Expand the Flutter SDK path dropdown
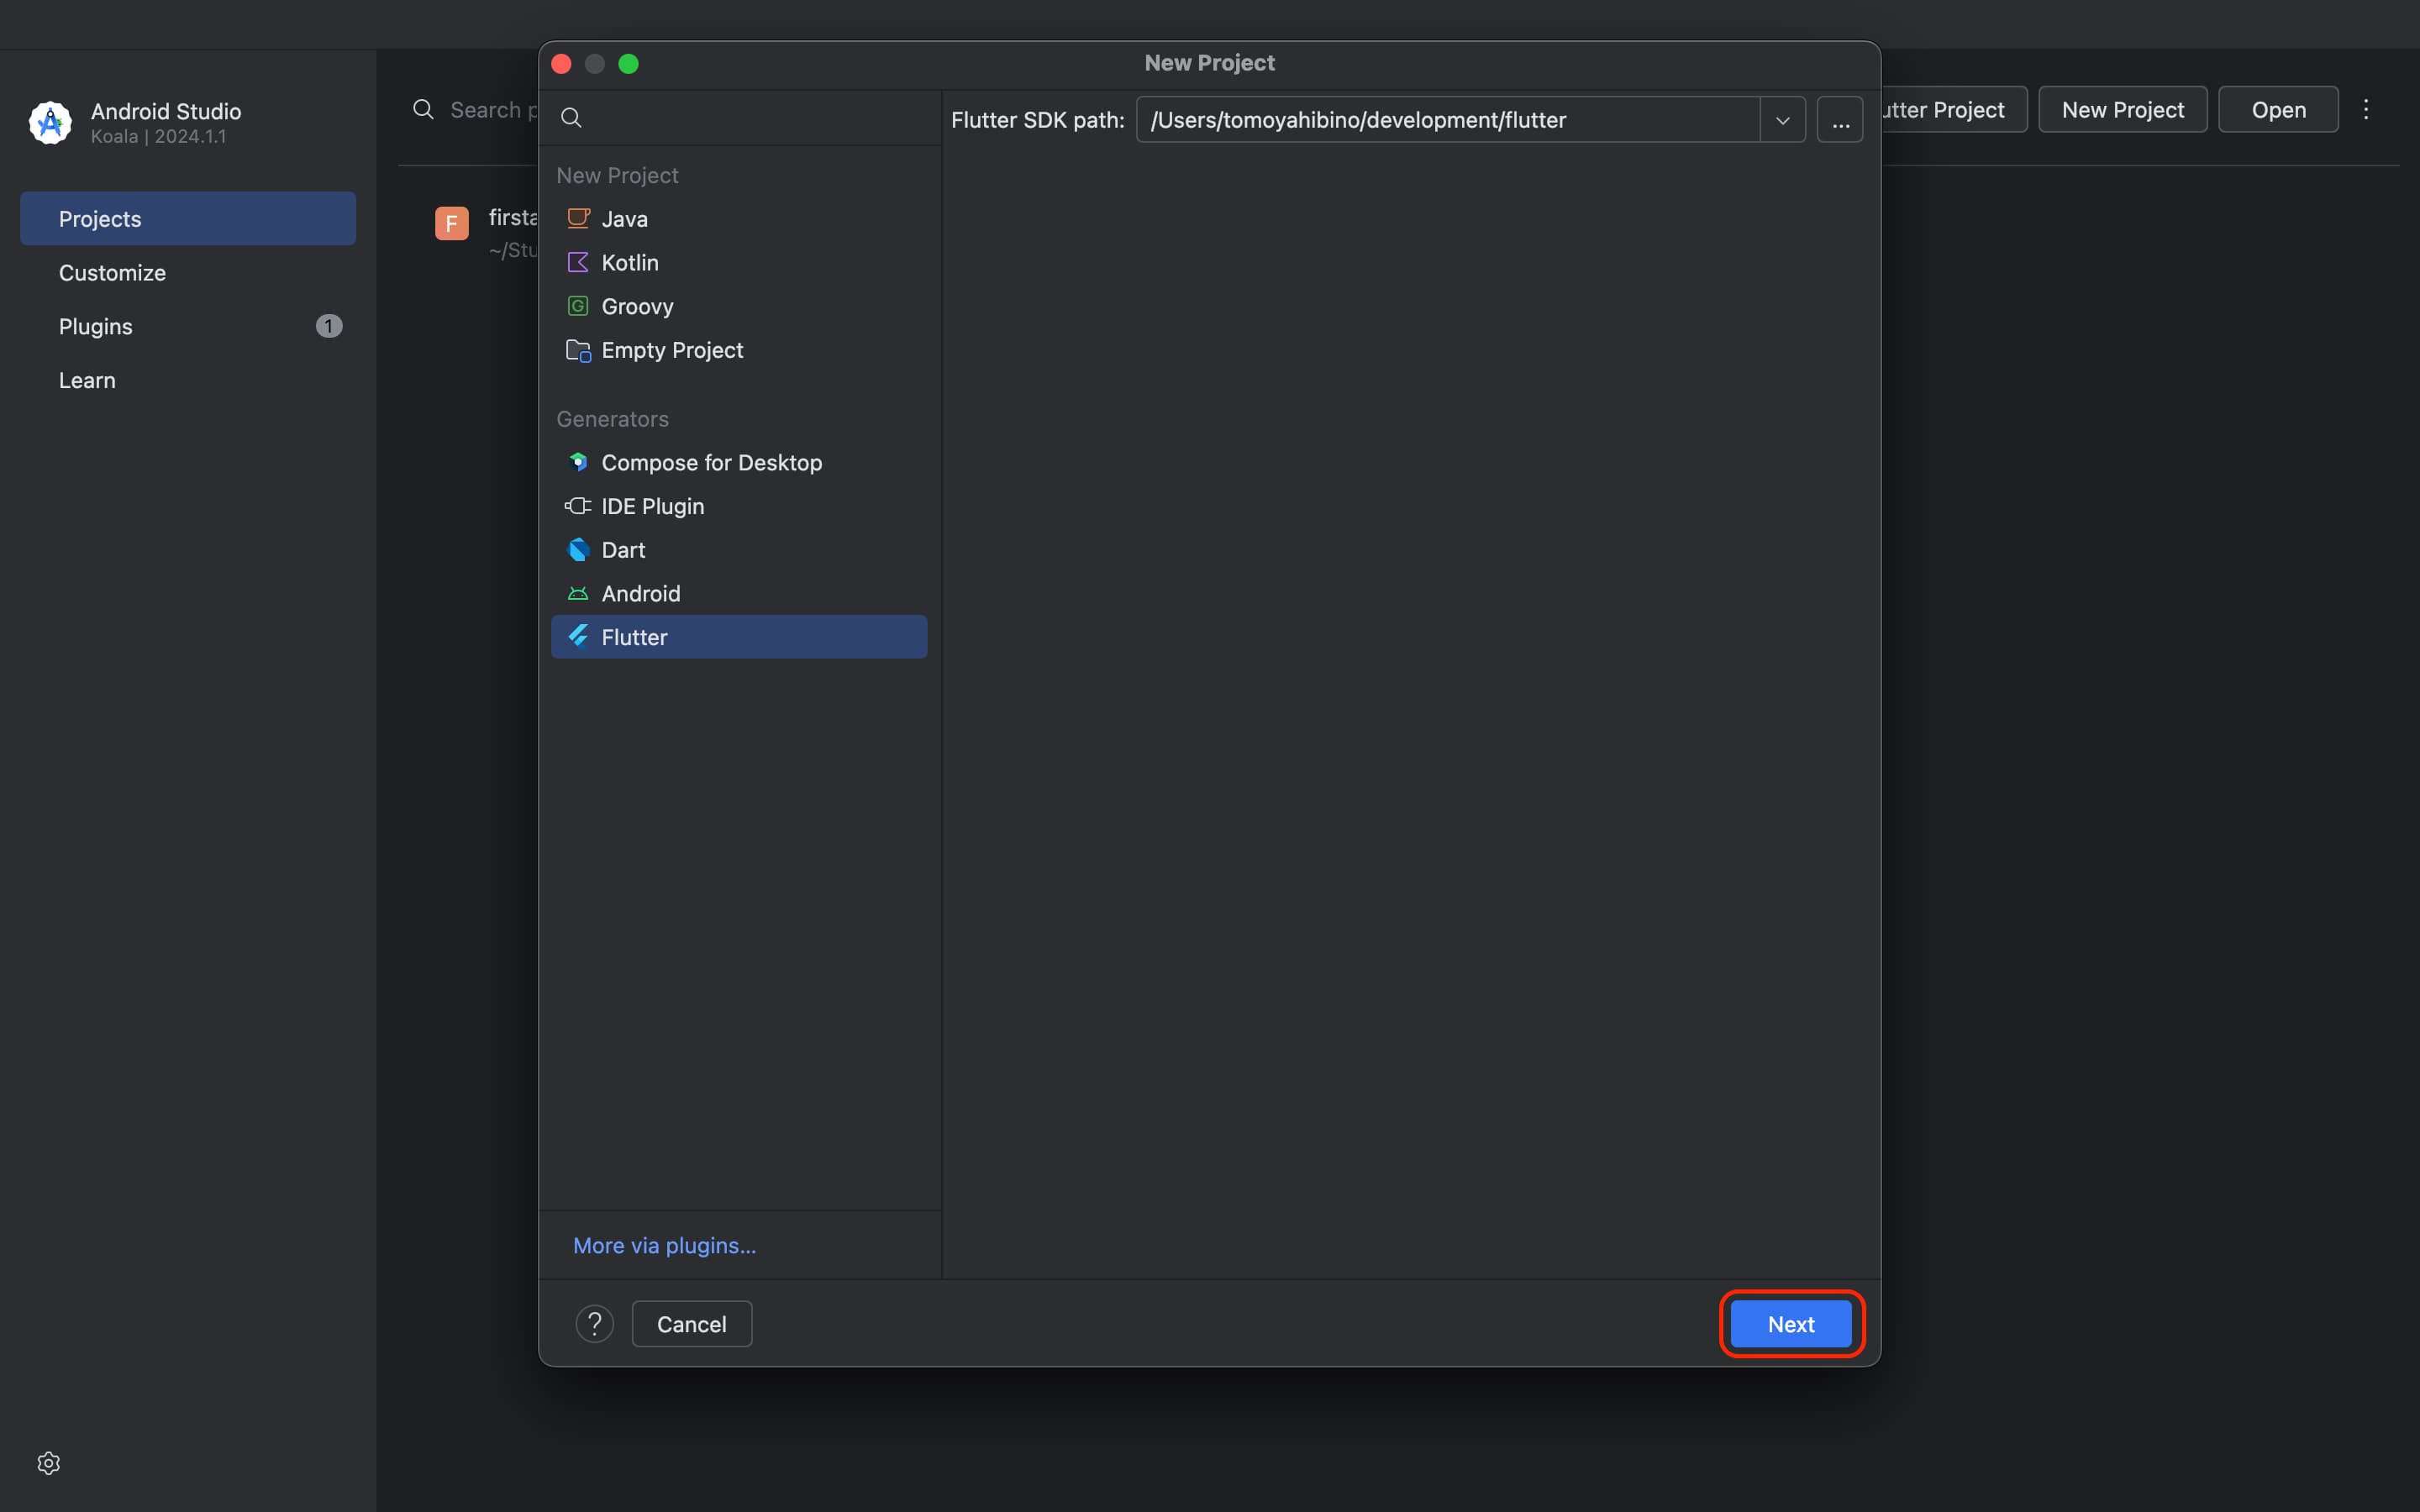 point(1783,120)
